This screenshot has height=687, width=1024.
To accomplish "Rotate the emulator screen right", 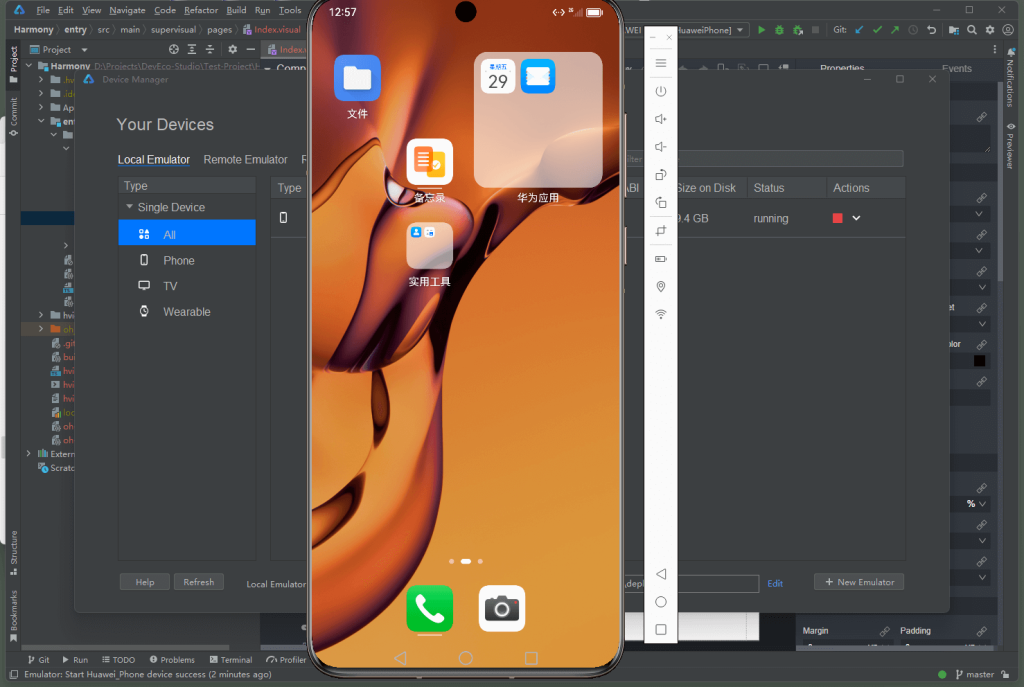I will 661,203.
